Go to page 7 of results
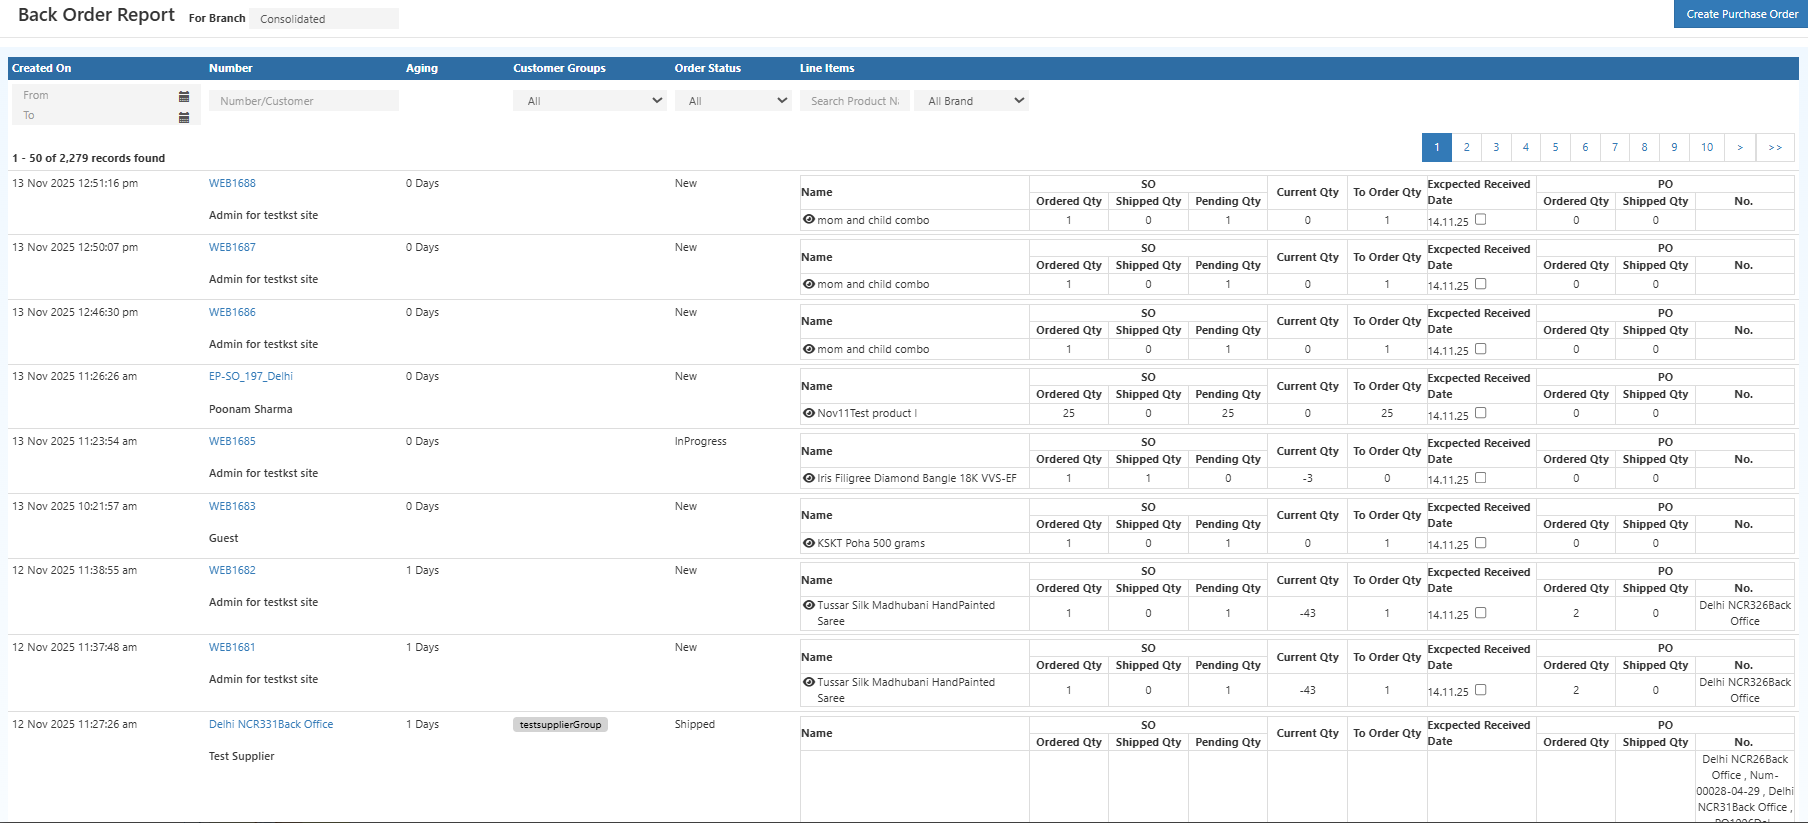Image resolution: width=1808 pixels, height=823 pixels. [x=1615, y=147]
